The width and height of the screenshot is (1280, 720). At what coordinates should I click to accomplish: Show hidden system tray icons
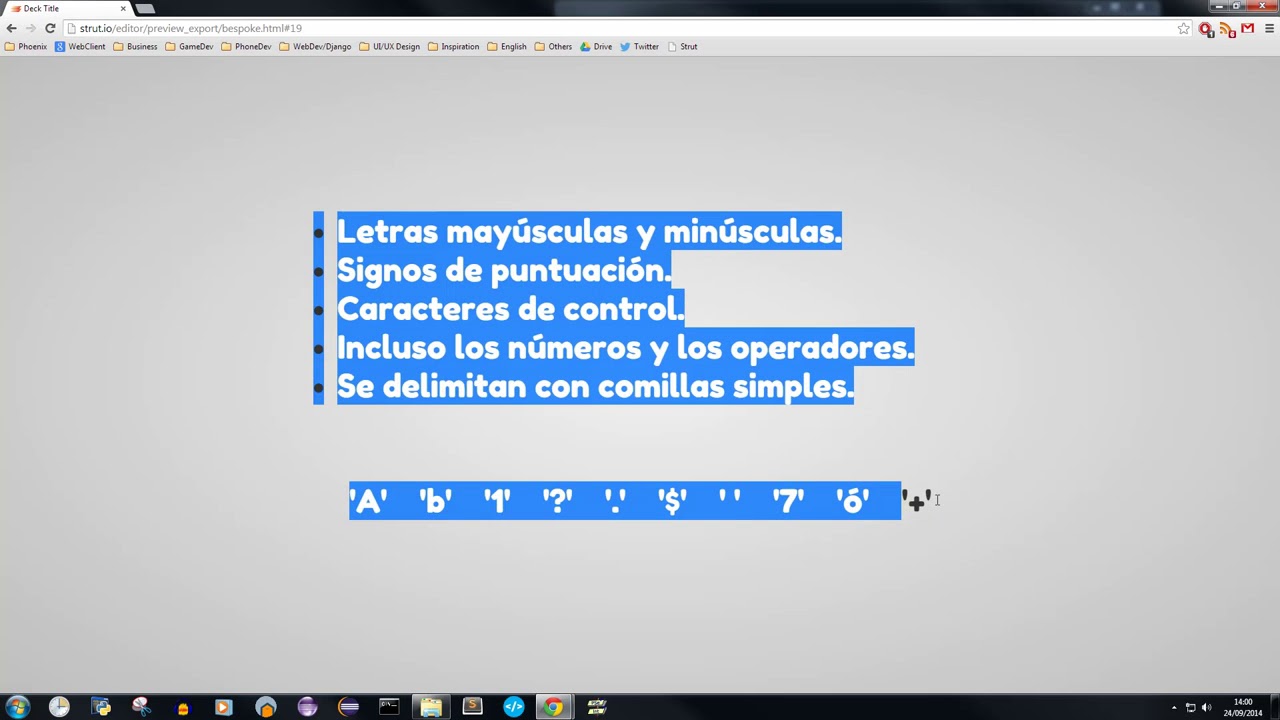pos(1174,708)
